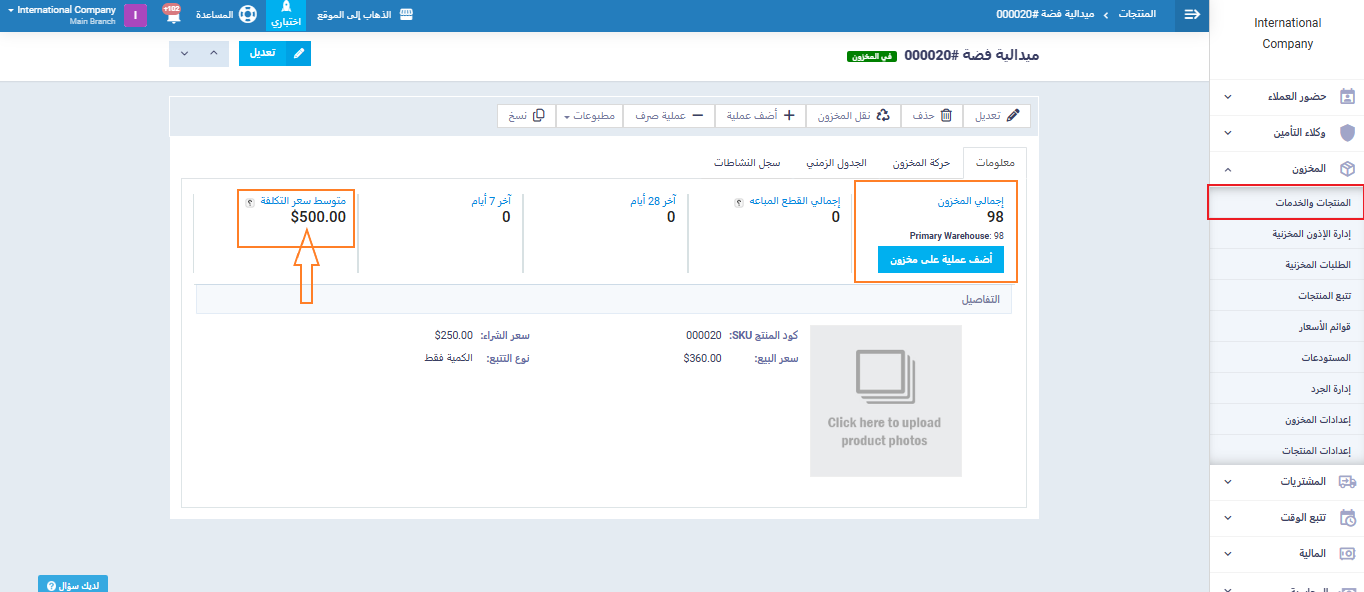This screenshot has width=1364, height=592.
Task: Click the trash Delete button in toolbar
Action: pos(932,116)
